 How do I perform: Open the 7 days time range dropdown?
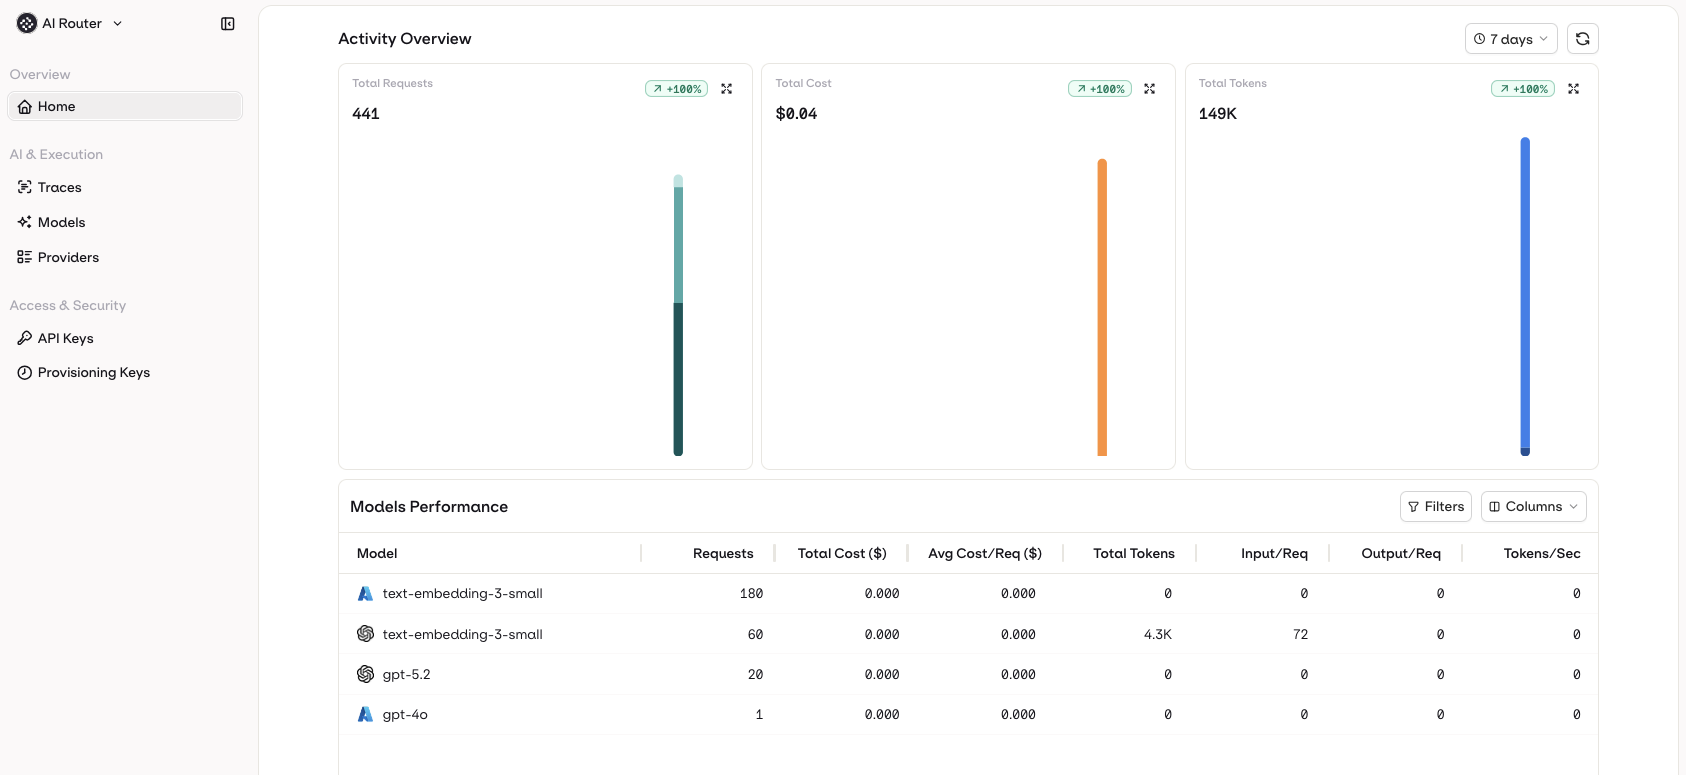tap(1511, 39)
